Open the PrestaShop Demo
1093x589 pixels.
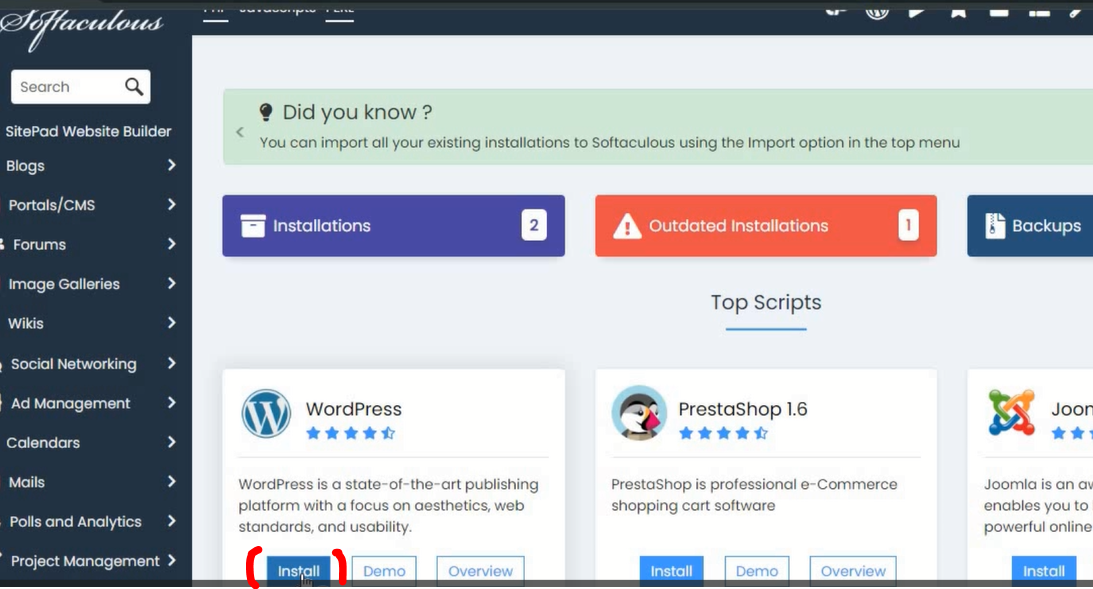pos(757,571)
